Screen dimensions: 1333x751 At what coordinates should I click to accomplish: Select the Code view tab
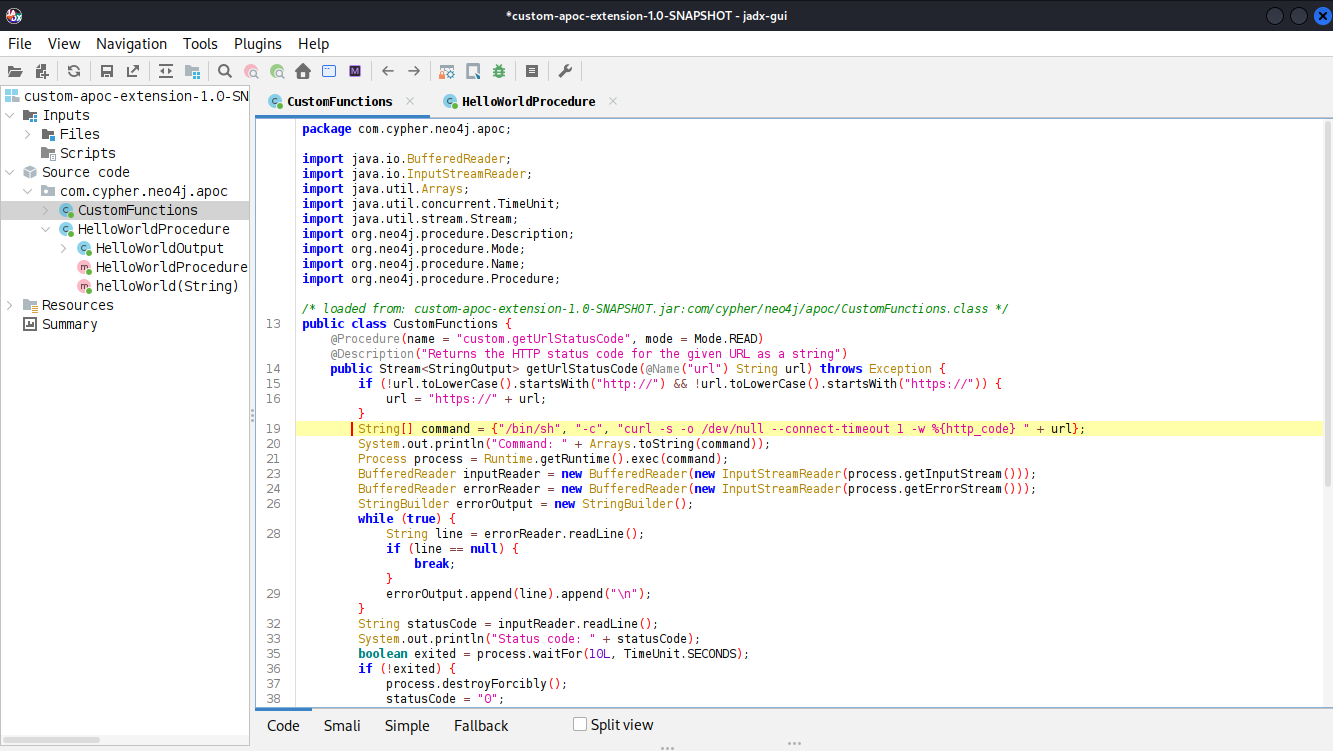click(x=283, y=726)
